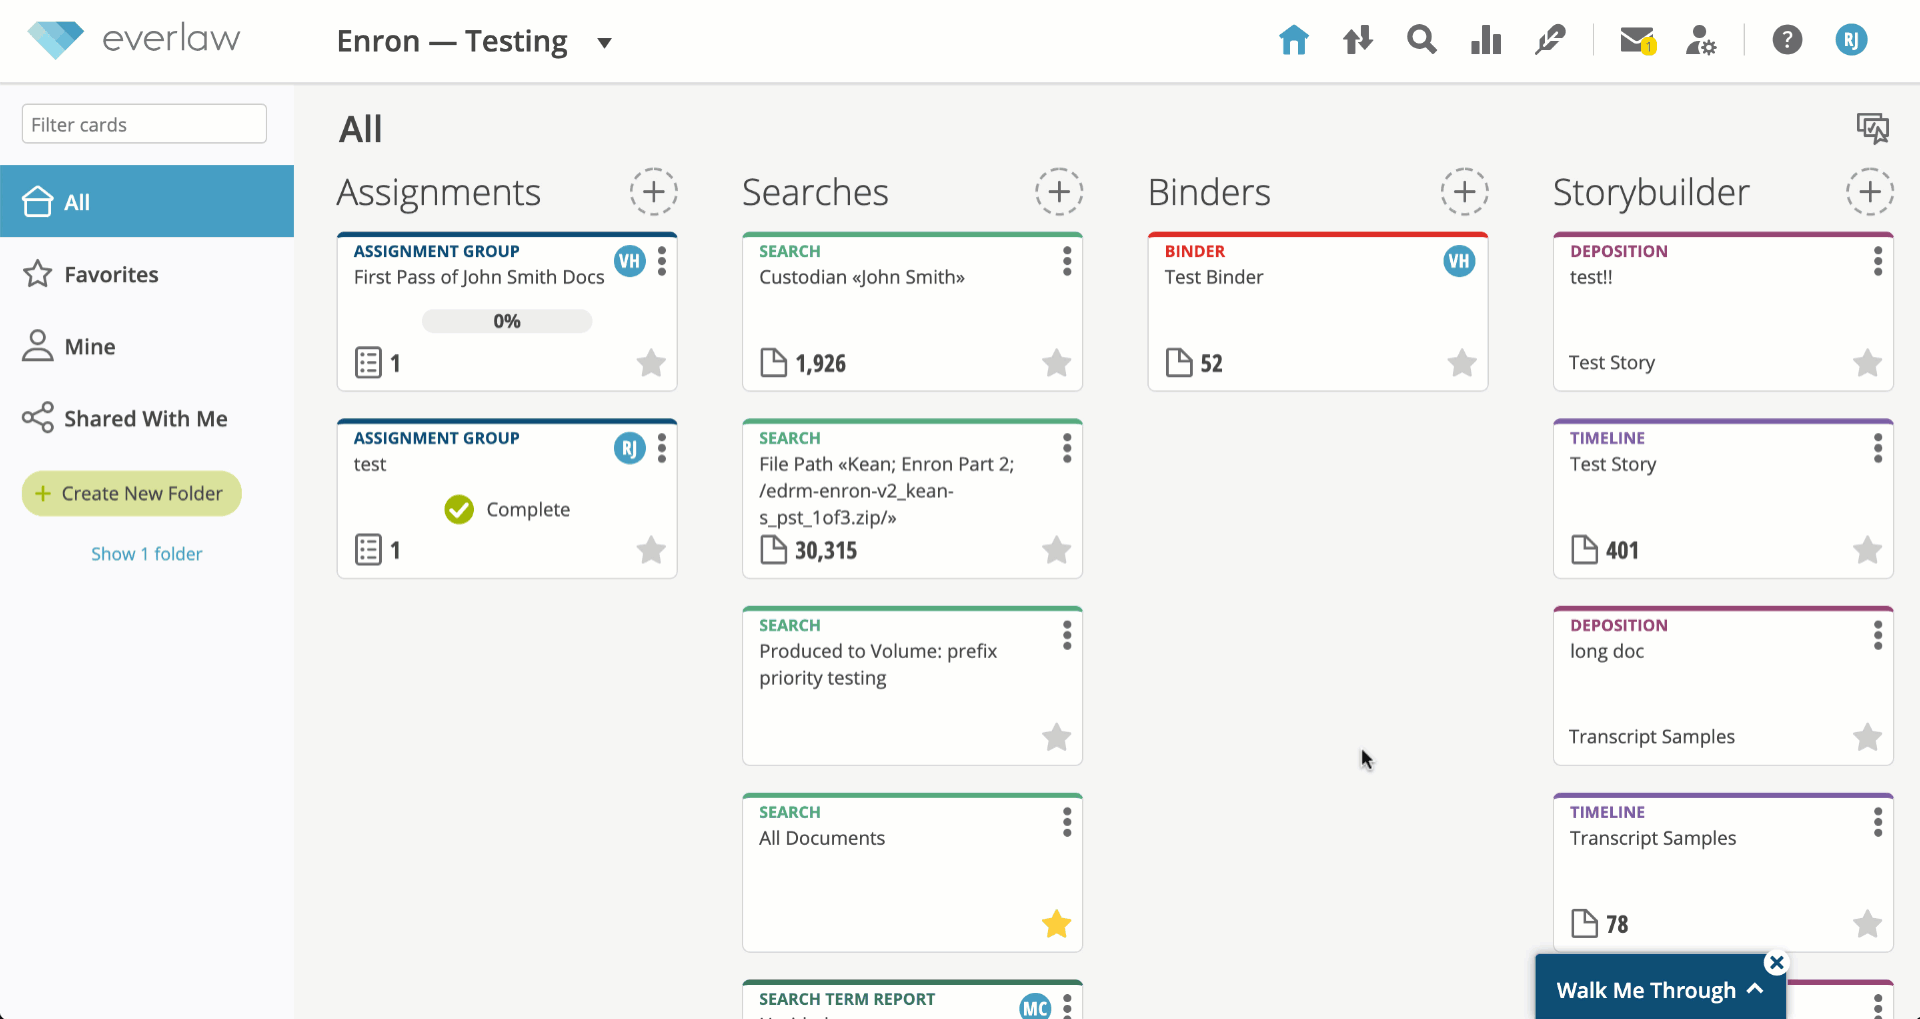
Task: Click the Show 1 folder link
Action: point(147,553)
